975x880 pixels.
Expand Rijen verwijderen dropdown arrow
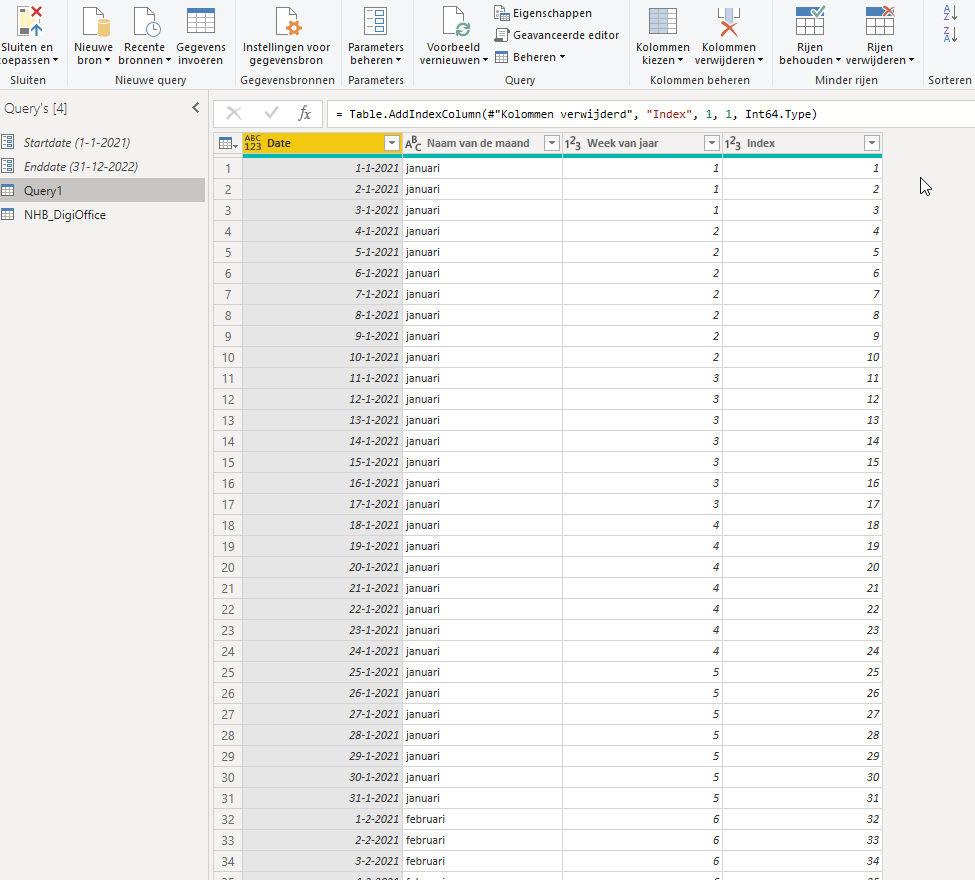point(911,60)
